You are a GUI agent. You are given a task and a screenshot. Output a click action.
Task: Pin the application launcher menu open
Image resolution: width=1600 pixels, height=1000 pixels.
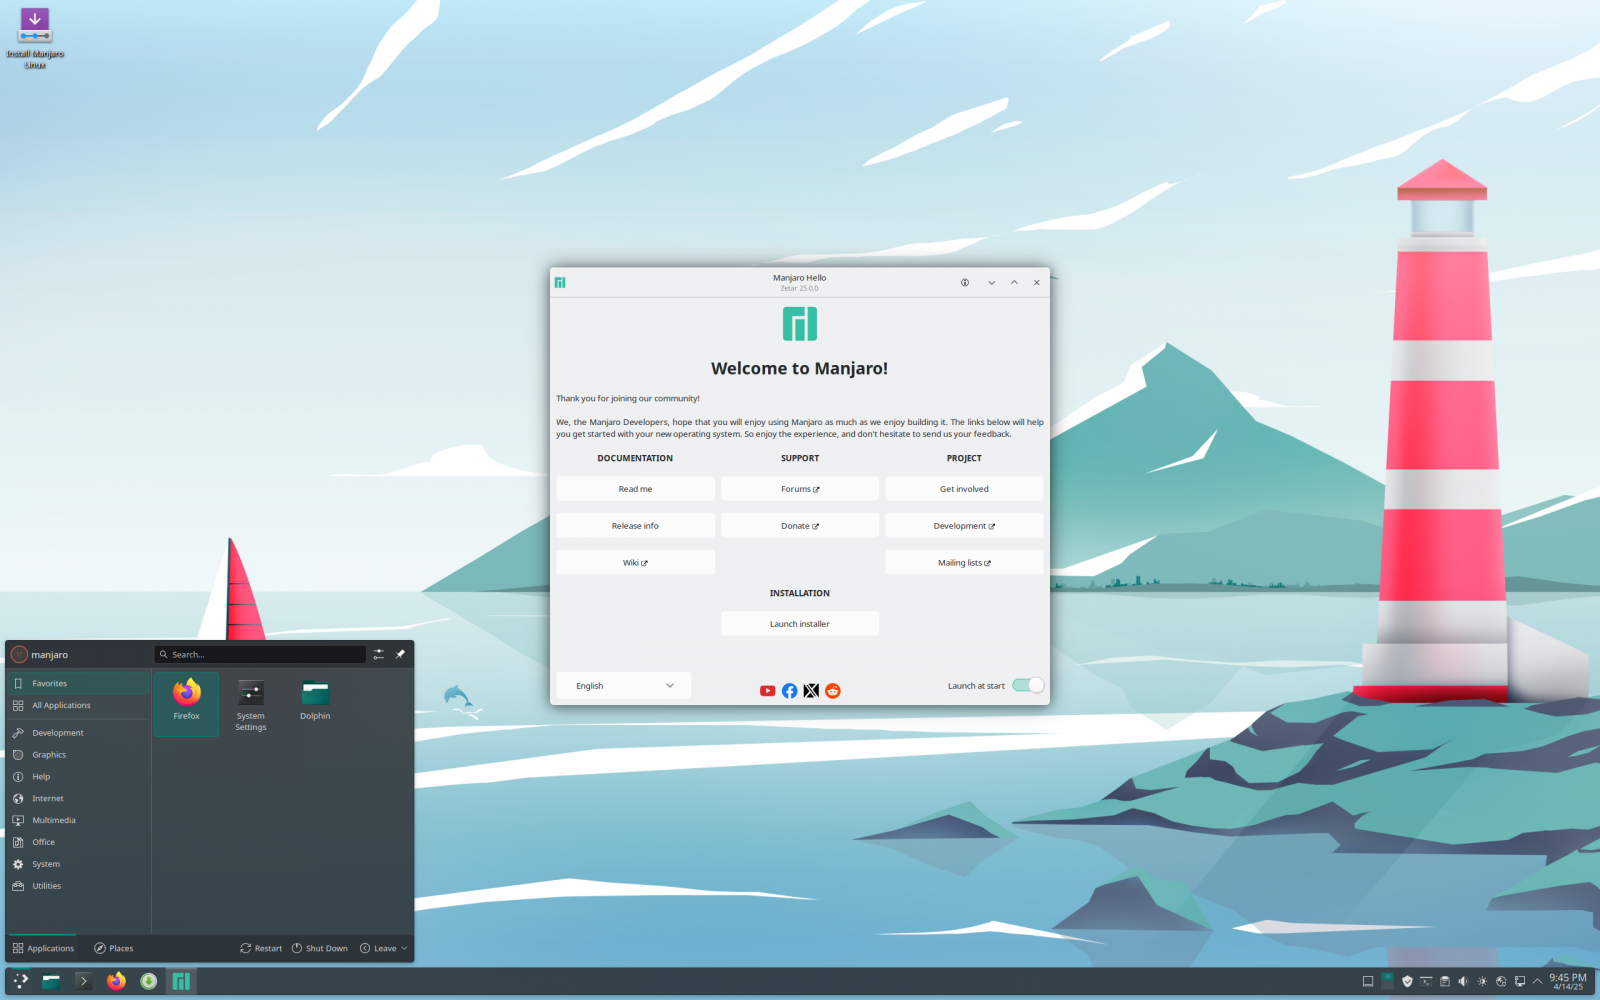click(x=400, y=654)
